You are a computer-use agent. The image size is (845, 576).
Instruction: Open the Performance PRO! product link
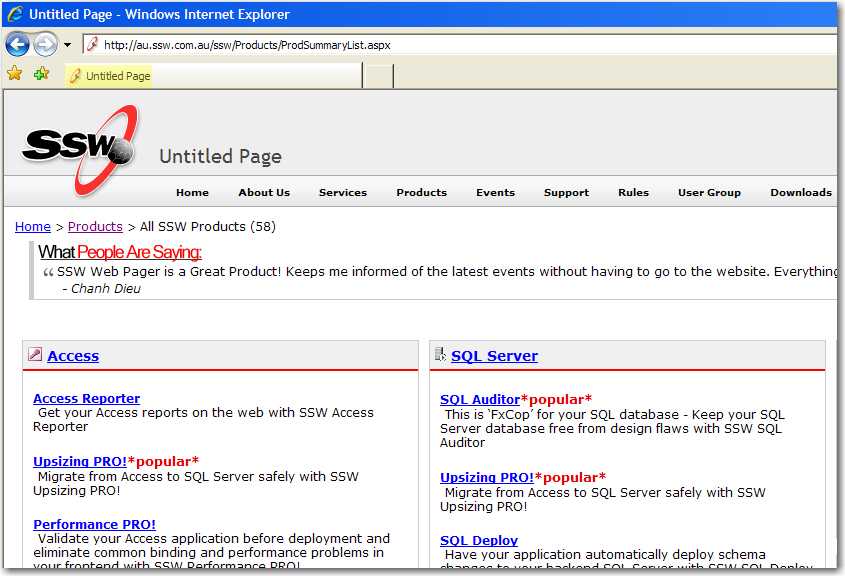coord(94,525)
